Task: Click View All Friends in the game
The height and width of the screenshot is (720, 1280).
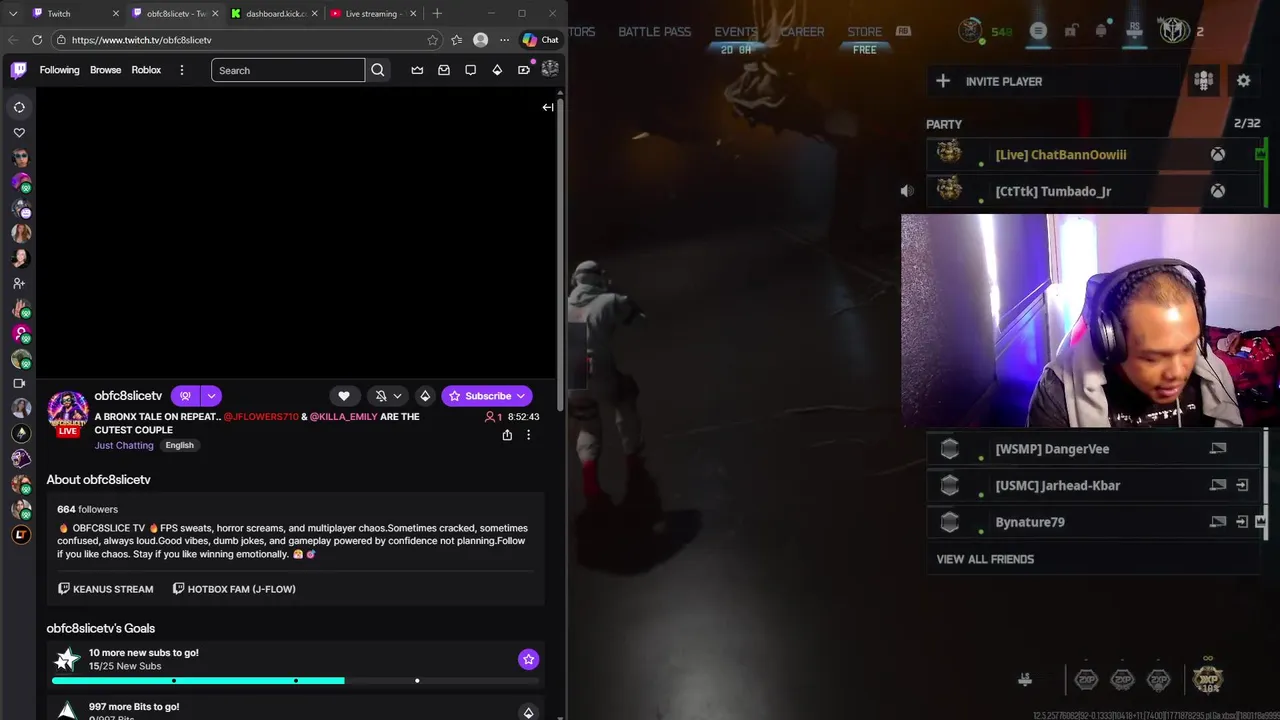Action: click(x=985, y=559)
